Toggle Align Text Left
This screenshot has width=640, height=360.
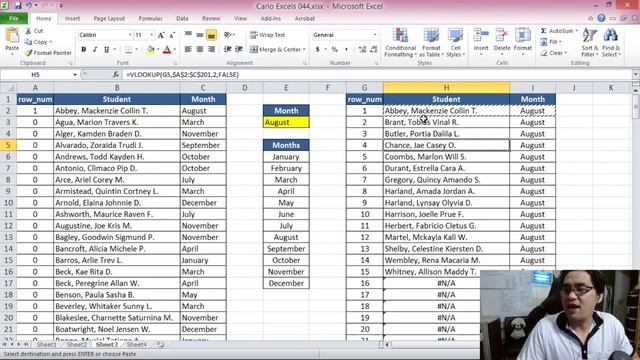tap(188, 49)
